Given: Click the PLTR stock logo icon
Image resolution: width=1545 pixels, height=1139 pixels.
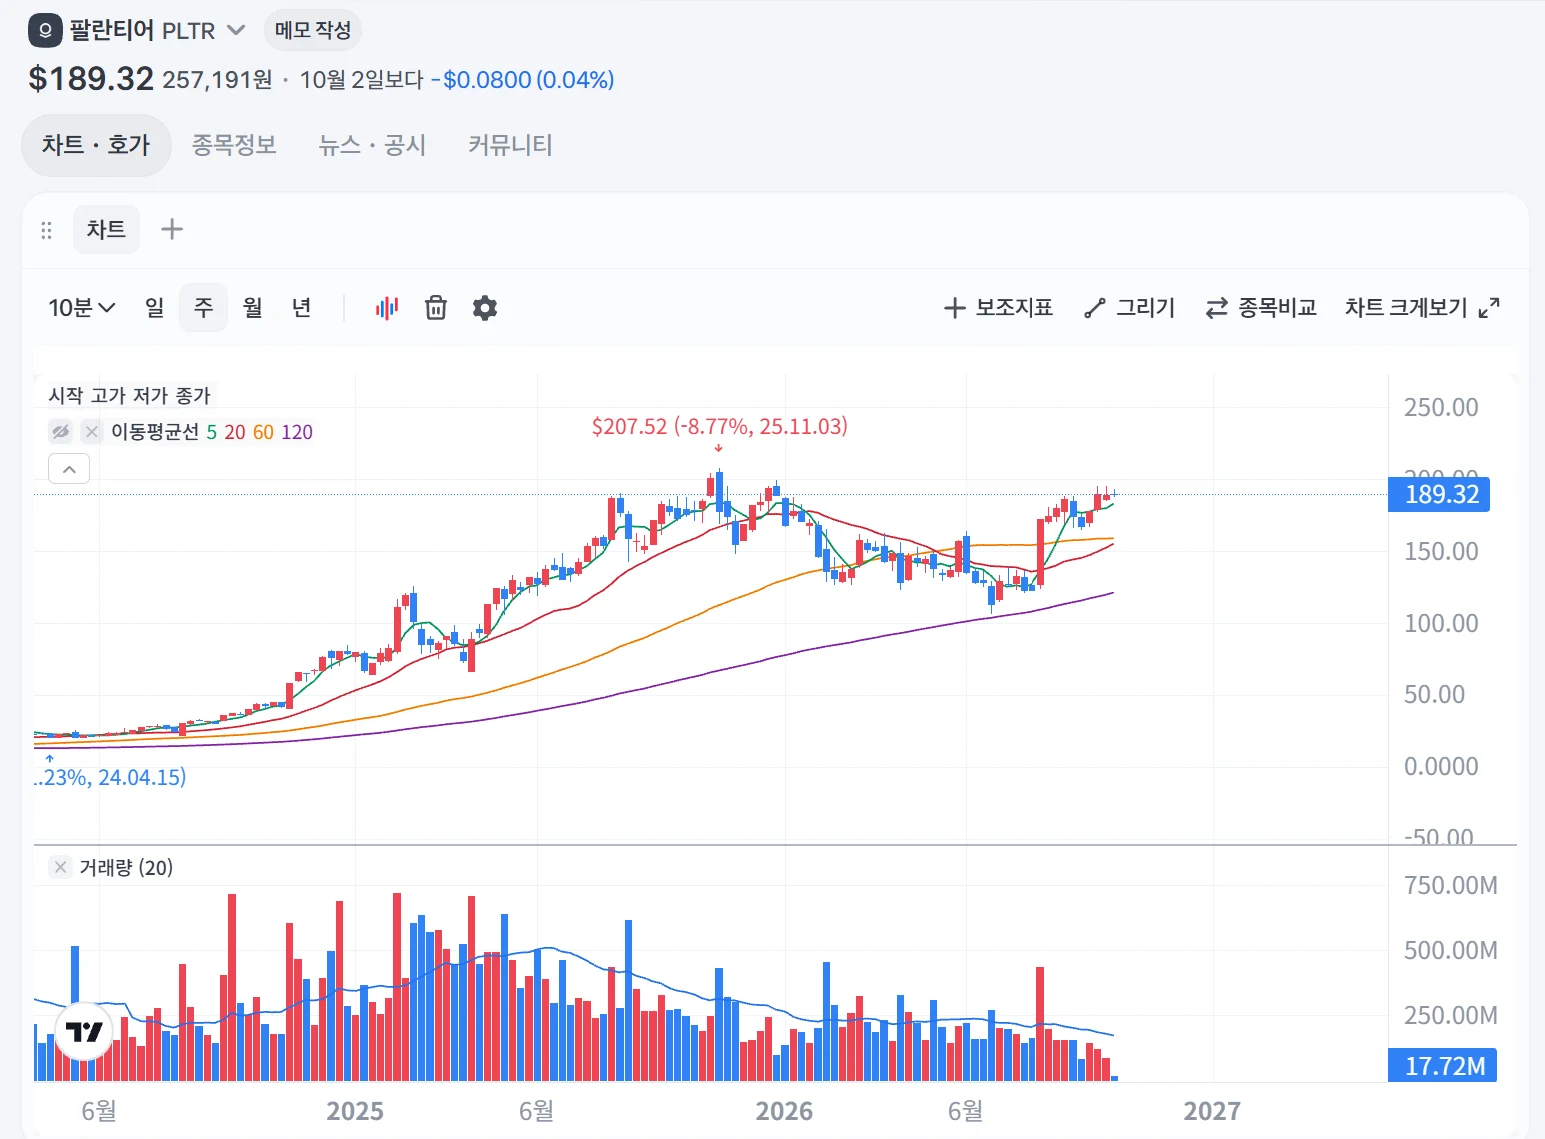Looking at the screenshot, I should pyautogui.click(x=45, y=30).
